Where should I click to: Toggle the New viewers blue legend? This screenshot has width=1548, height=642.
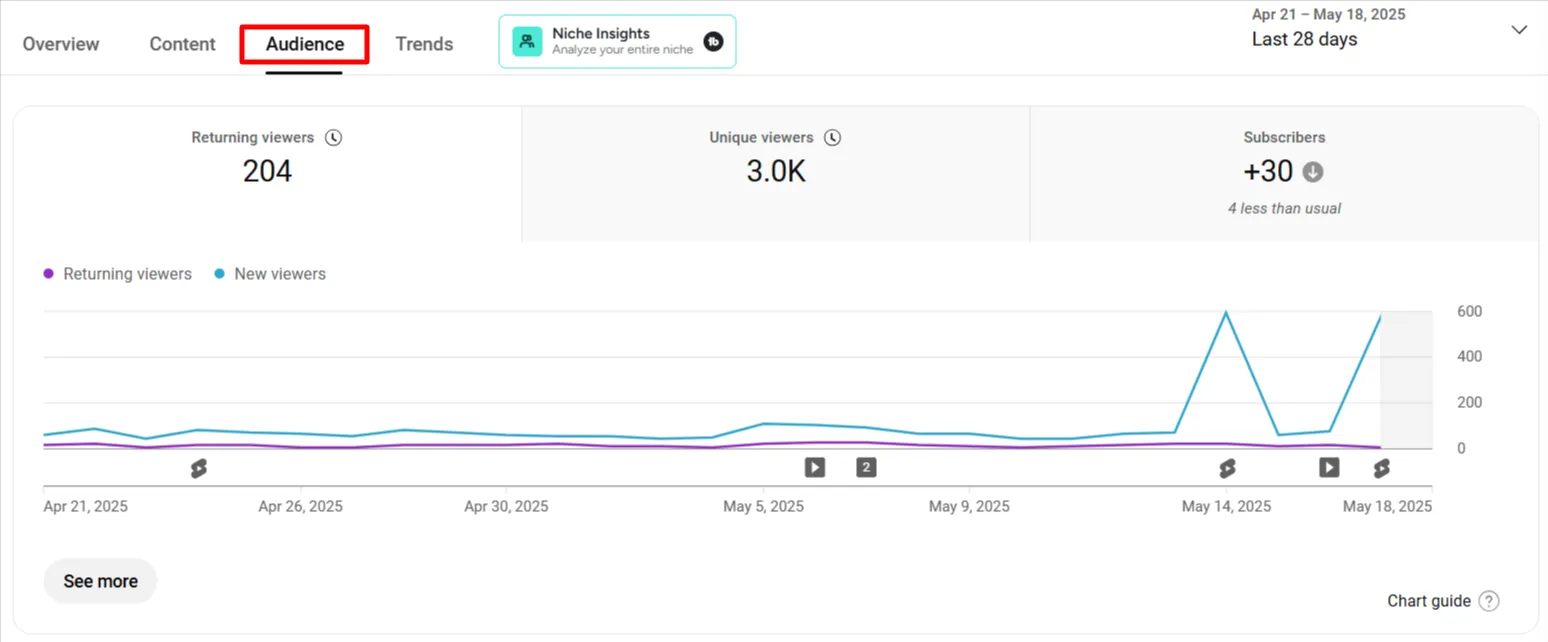coord(269,273)
